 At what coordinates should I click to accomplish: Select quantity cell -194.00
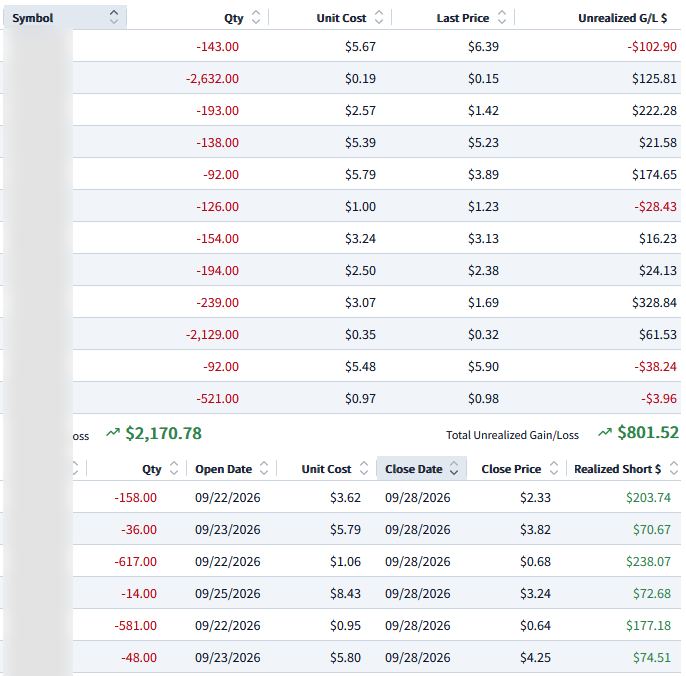[x=217, y=270]
